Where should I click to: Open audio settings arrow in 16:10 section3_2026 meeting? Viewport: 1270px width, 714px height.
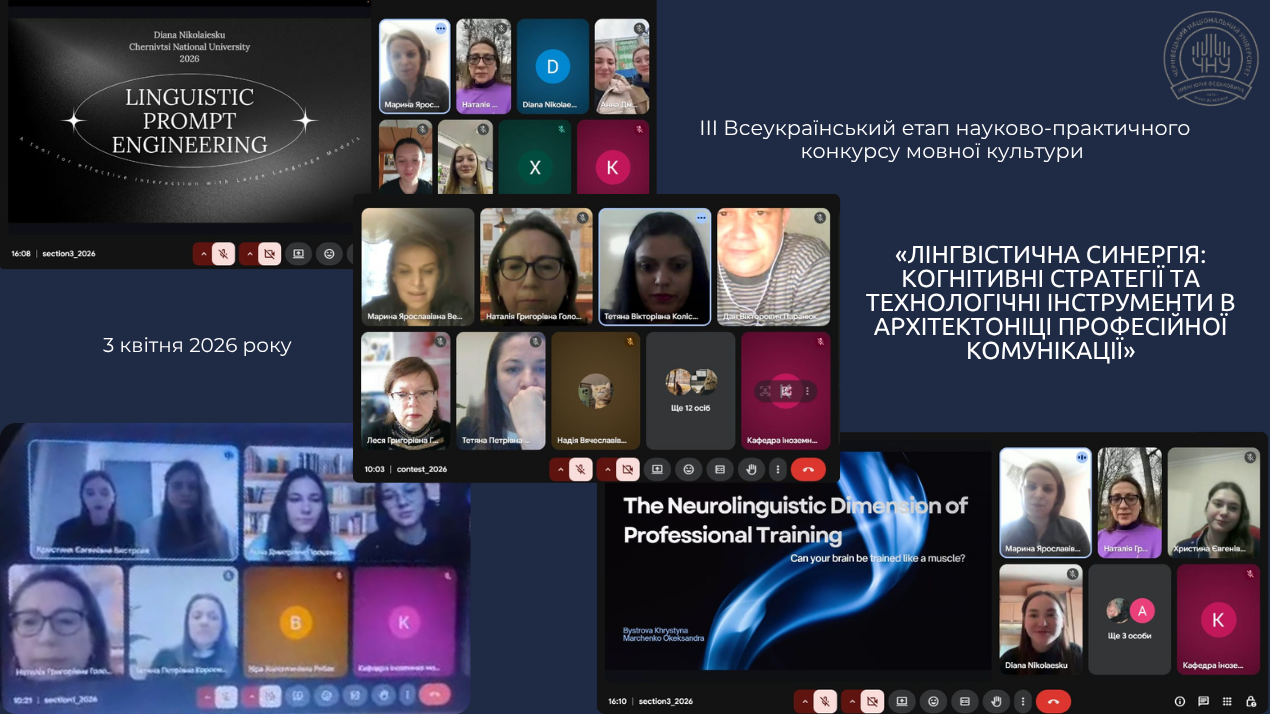[x=804, y=701]
